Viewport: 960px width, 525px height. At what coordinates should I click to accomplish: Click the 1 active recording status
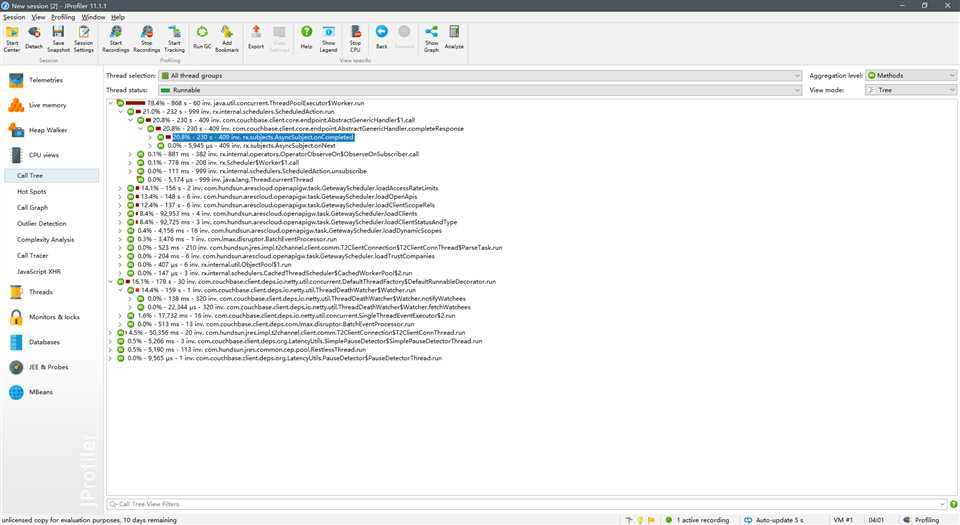pyautogui.click(x=698, y=520)
